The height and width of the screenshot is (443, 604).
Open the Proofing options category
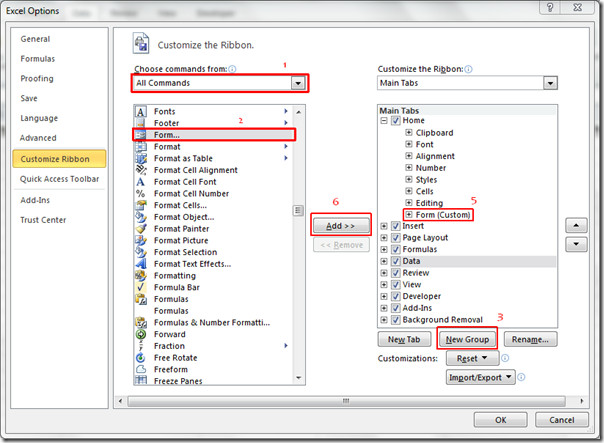click(37, 78)
